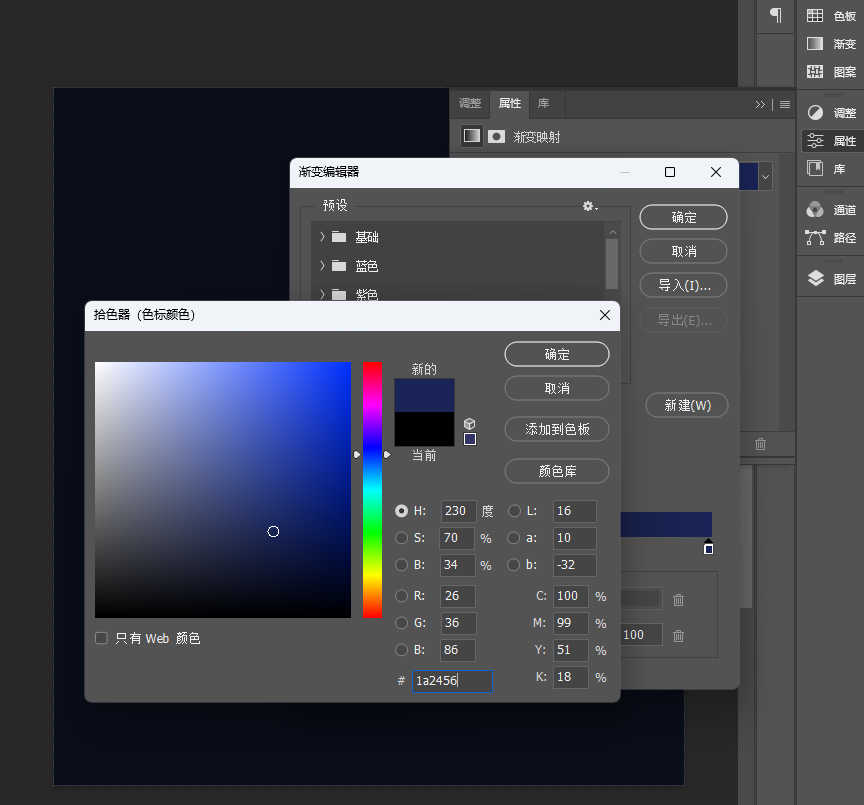Expand the 紫色 preset folder

(322, 294)
